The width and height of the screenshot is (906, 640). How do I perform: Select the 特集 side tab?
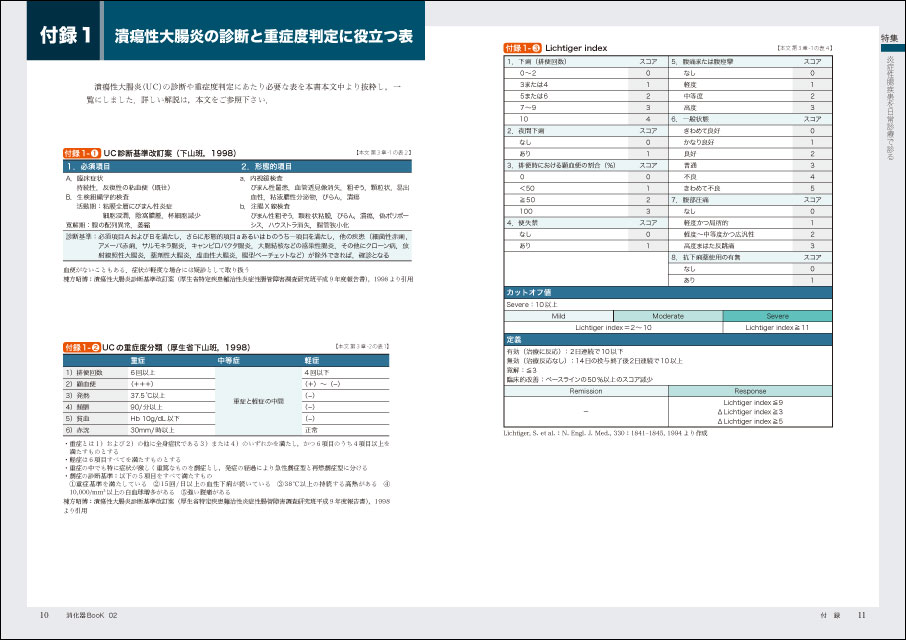pyautogui.click(x=889, y=37)
